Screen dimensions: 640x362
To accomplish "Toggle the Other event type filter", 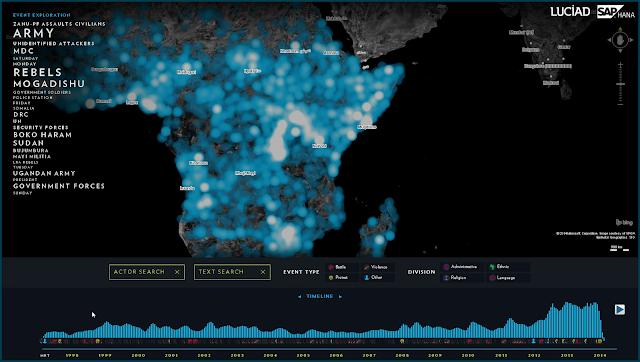I will [x=378, y=278].
